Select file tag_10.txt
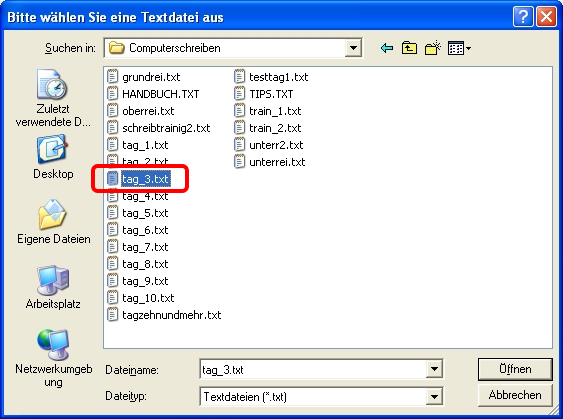 [x=141, y=298]
